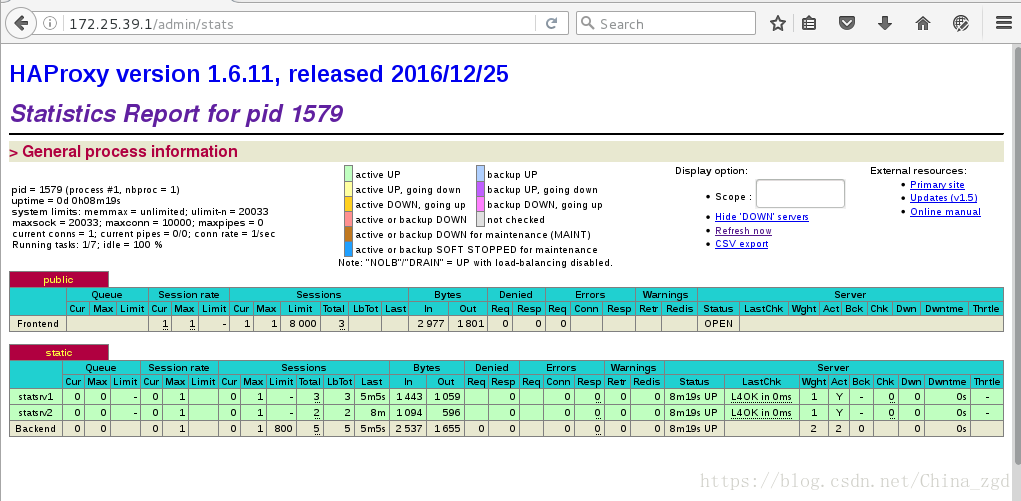Viewport: 1021px width, 501px height.
Task: Click Backend Bytes In value 2 537
Action: tap(408, 428)
